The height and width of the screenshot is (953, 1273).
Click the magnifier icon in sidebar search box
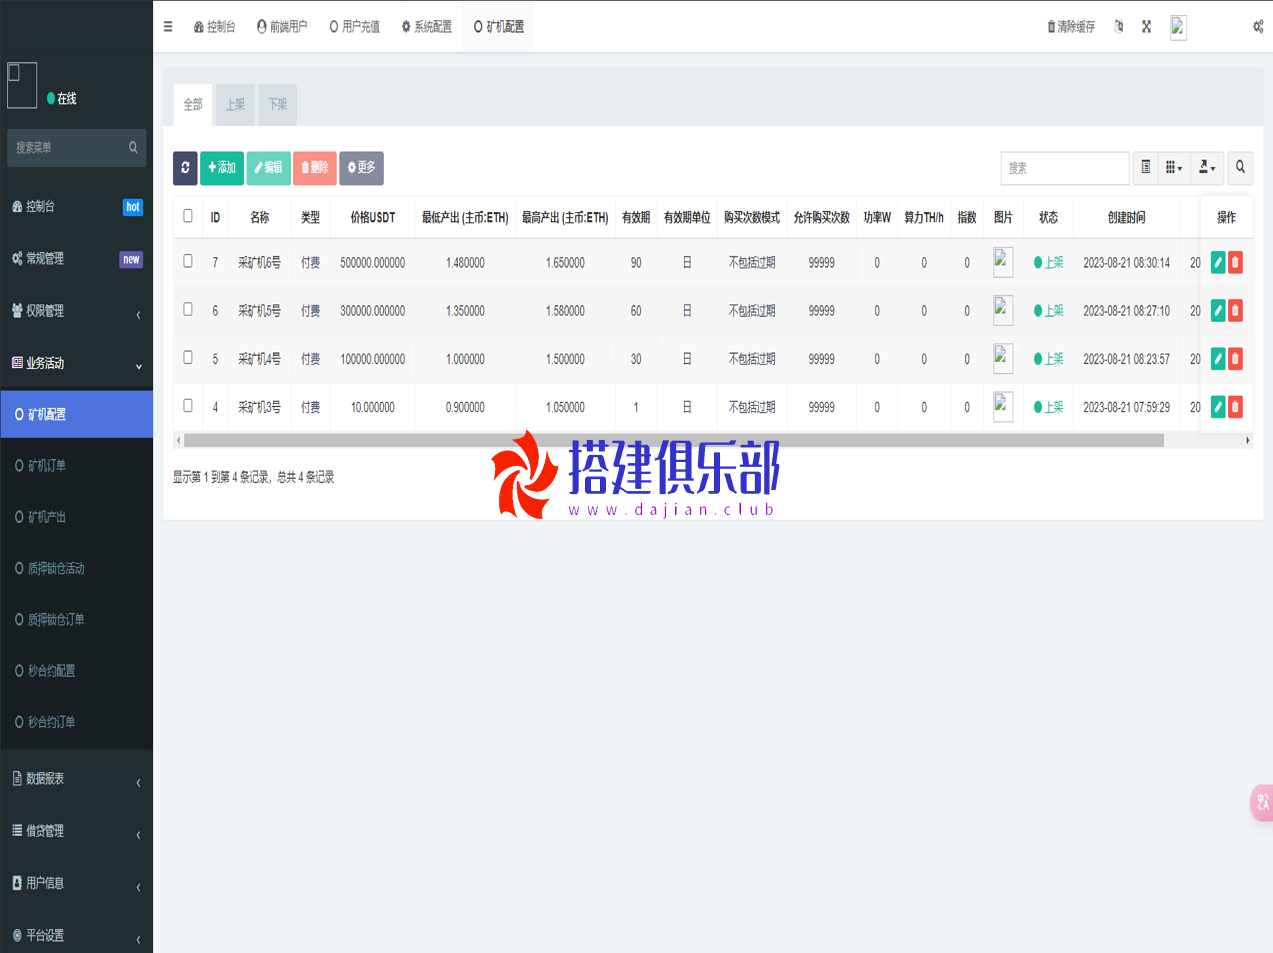tap(133, 147)
